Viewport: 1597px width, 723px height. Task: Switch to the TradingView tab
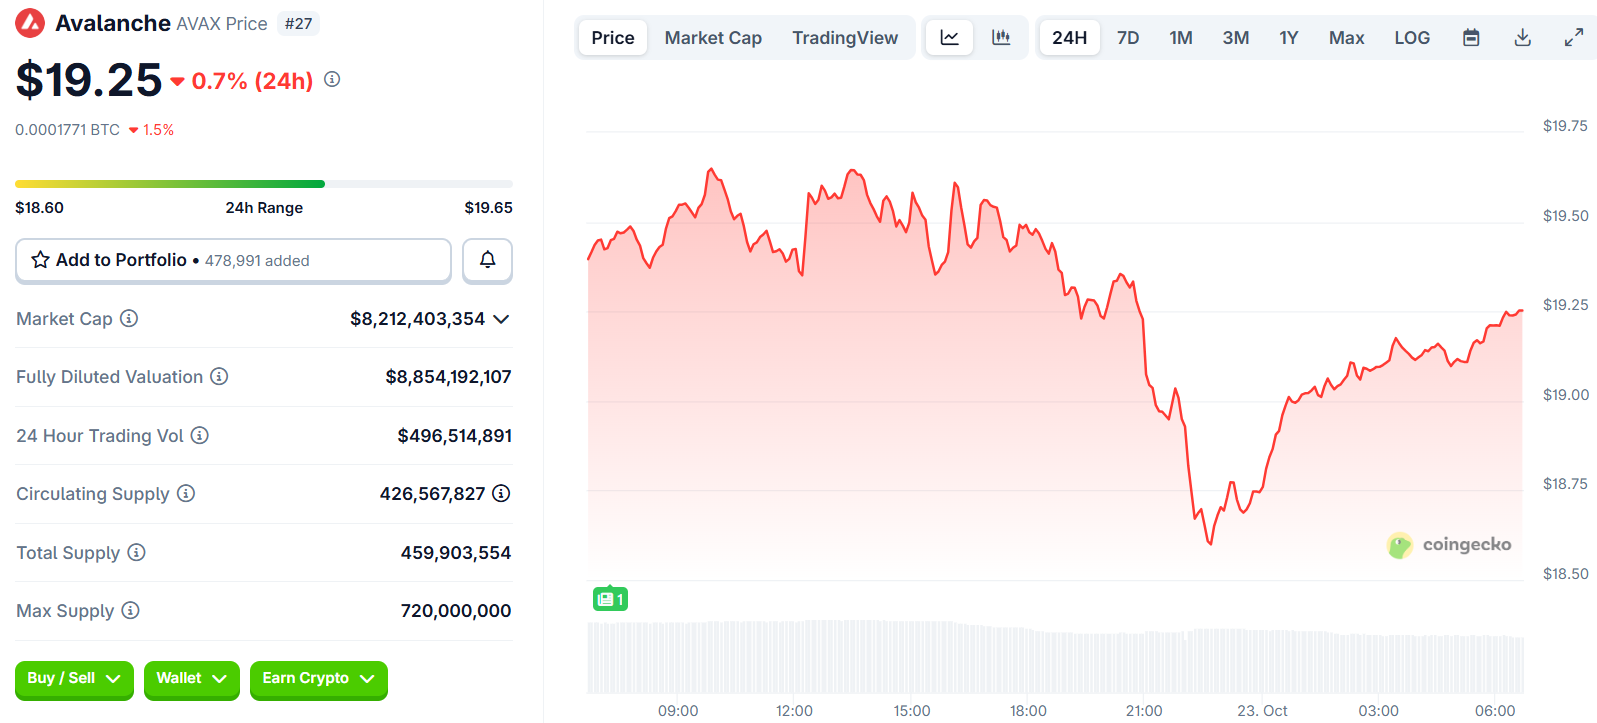pos(845,38)
